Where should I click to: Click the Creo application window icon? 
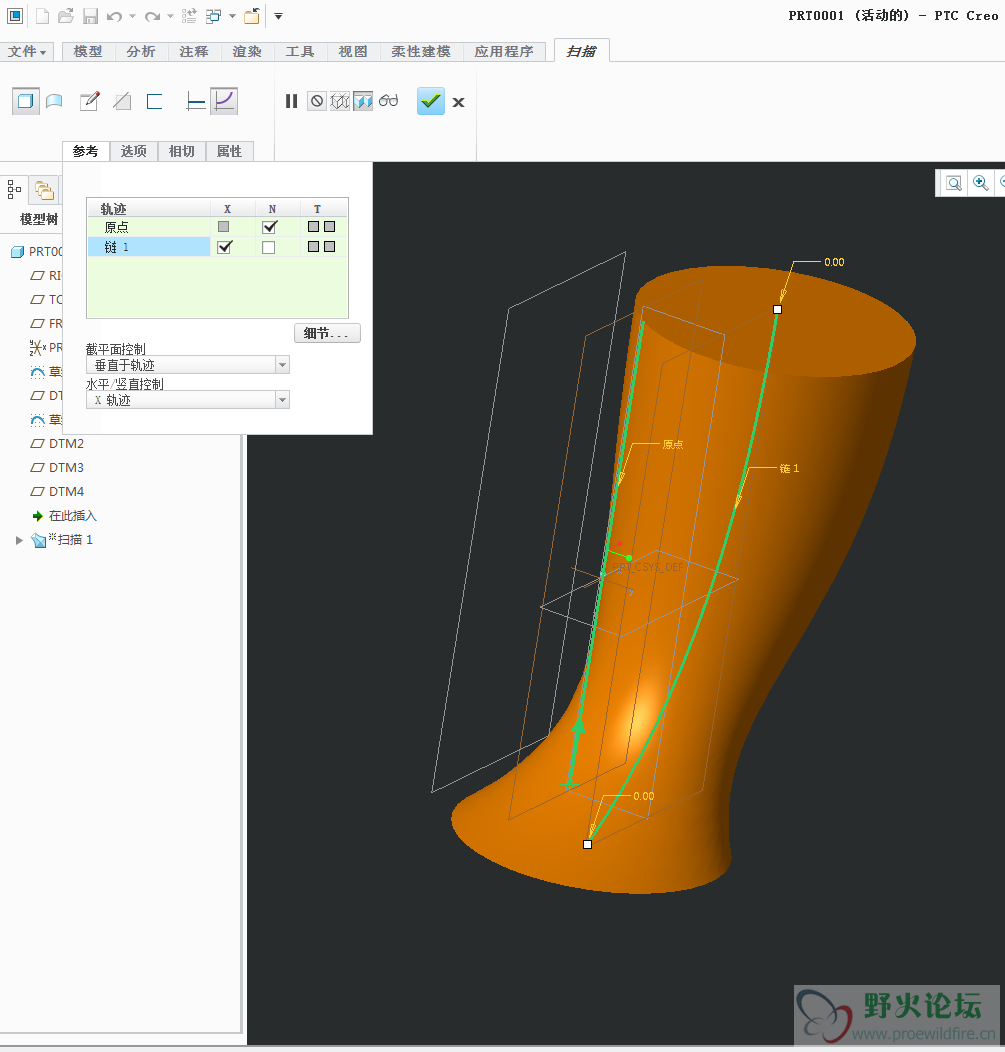click(15, 15)
